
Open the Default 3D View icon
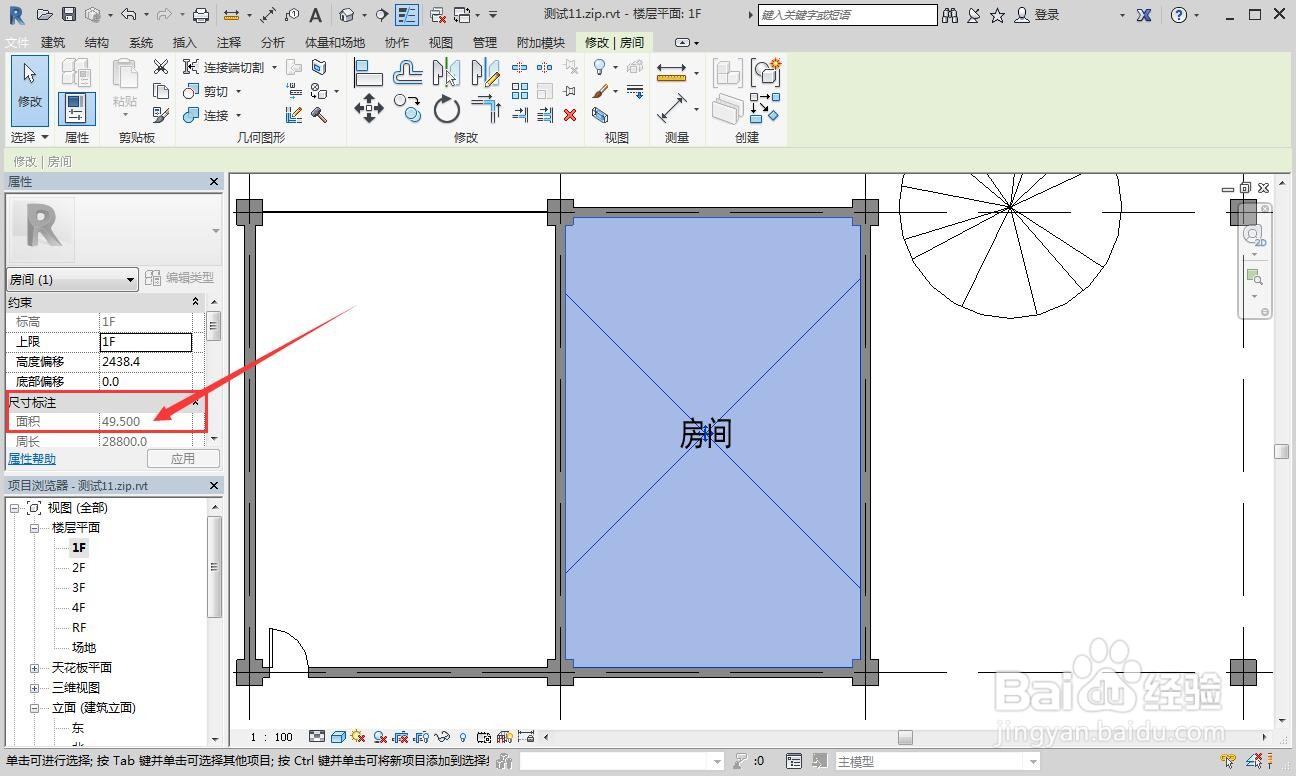click(346, 15)
